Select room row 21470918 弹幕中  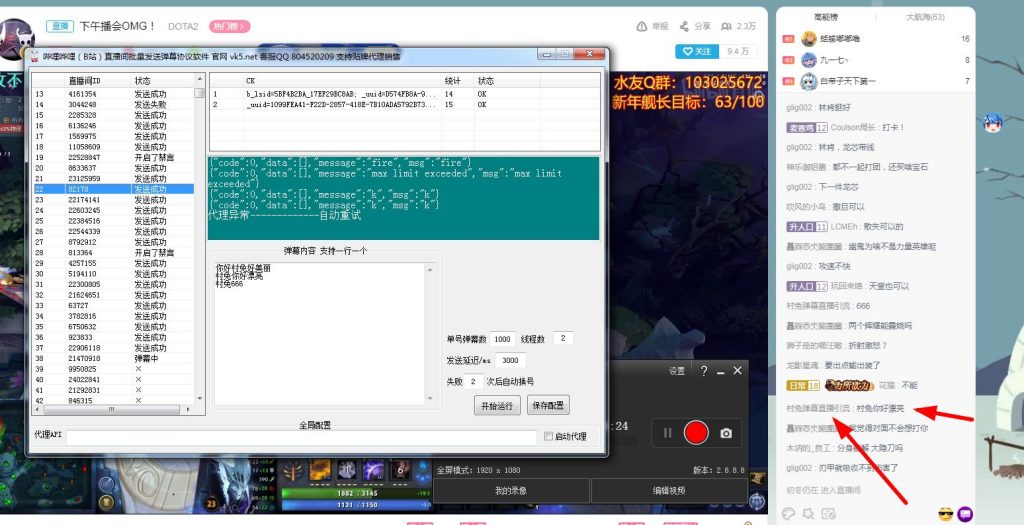click(x=114, y=358)
